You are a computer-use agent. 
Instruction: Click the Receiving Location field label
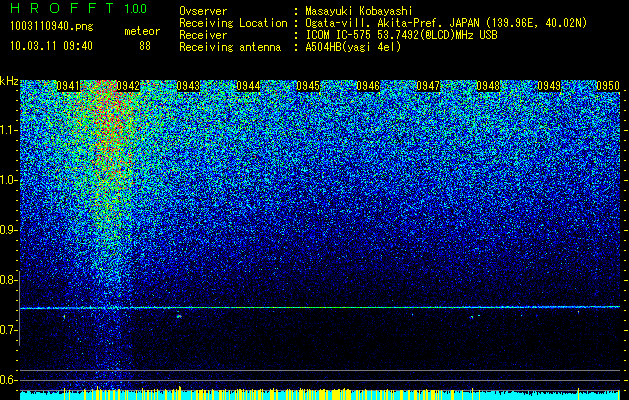(233, 23)
